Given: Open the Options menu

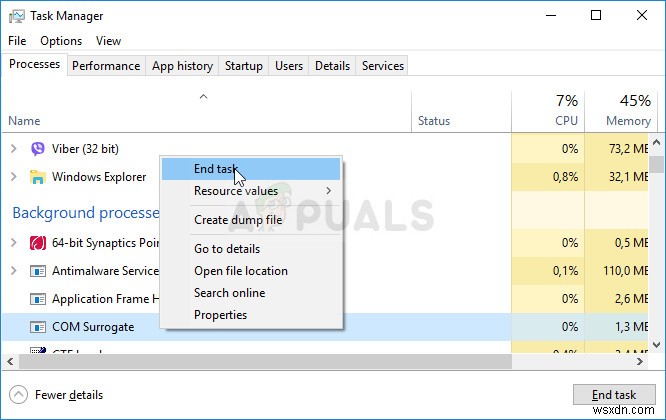Looking at the screenshot, I should pos(61,41).
